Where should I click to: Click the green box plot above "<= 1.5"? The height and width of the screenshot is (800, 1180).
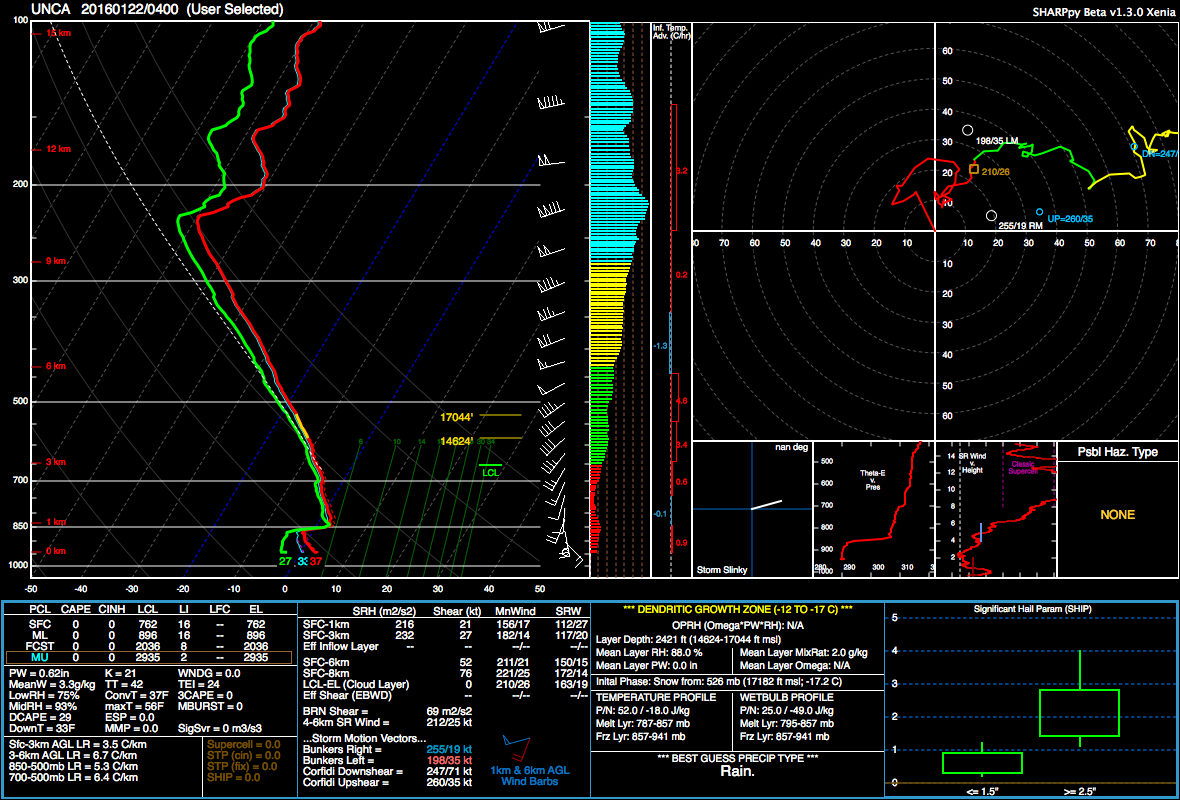982,760
